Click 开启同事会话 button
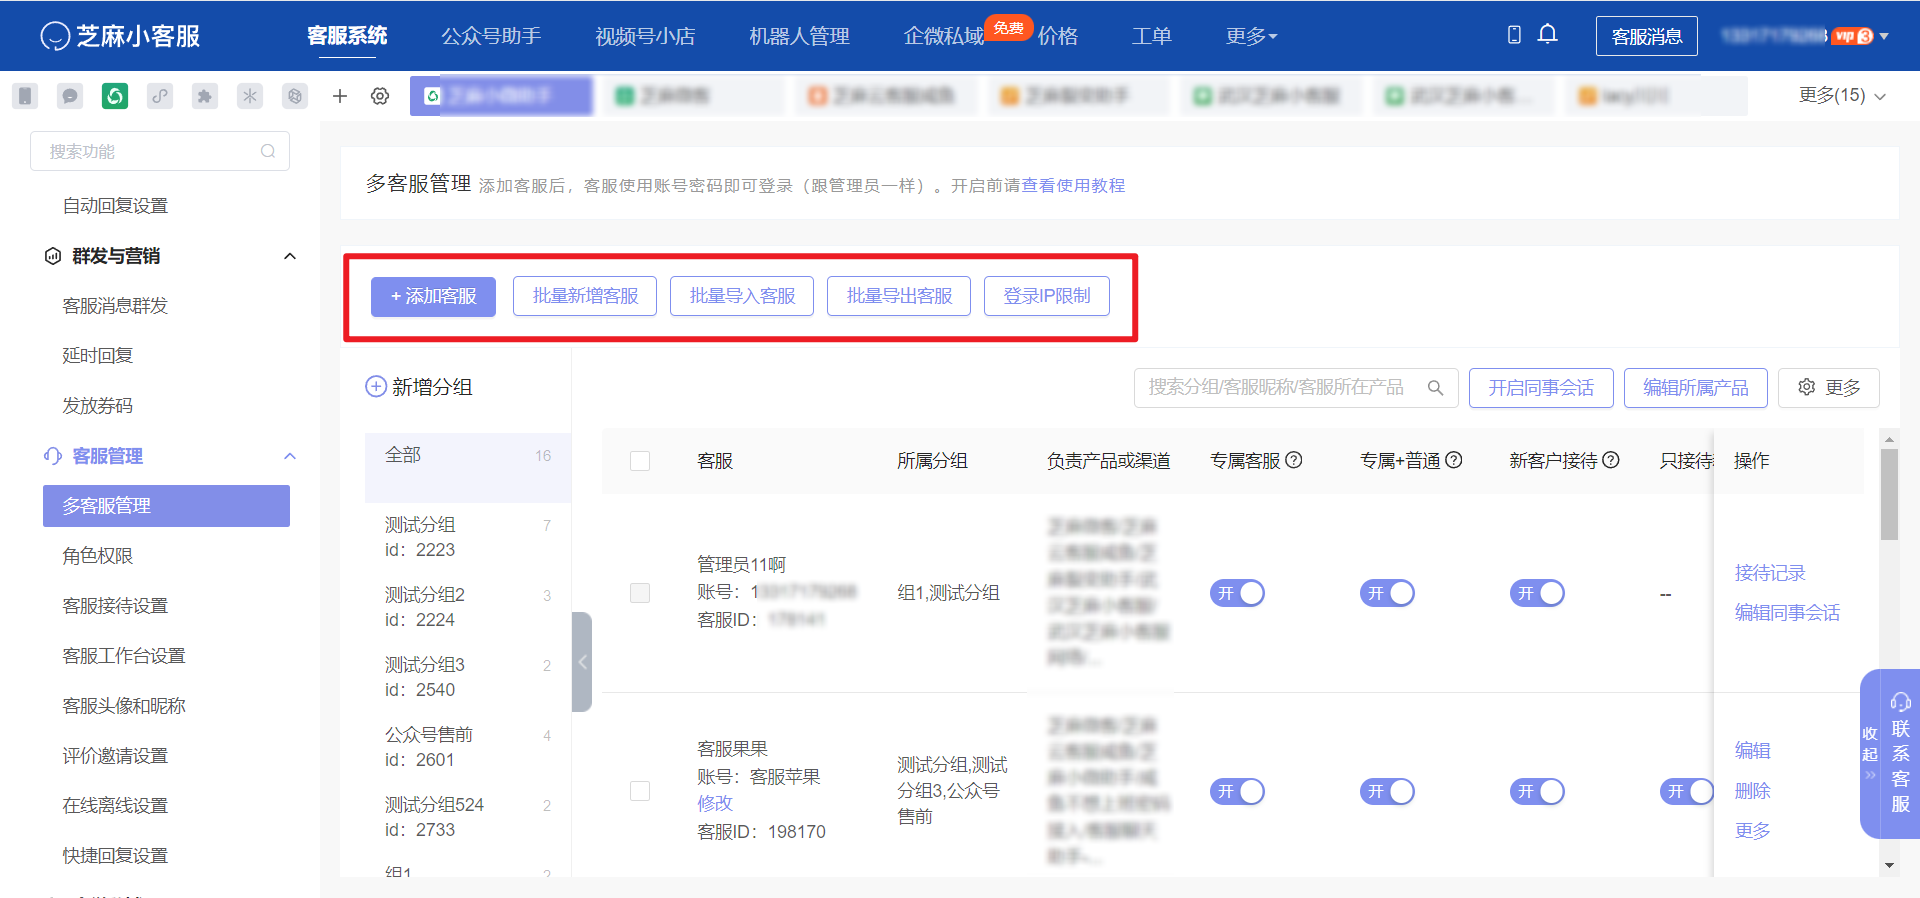This screenshot has width=1920, height=898. 1541,388
